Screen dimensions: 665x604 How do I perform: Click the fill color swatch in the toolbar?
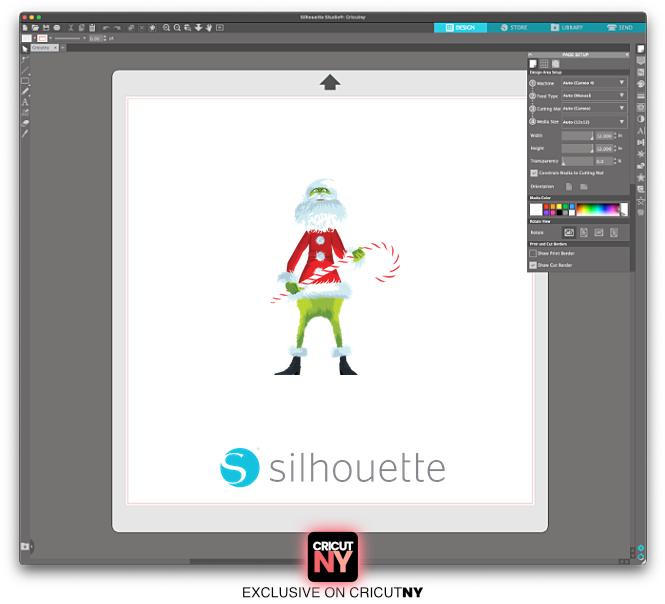point(27,38)
